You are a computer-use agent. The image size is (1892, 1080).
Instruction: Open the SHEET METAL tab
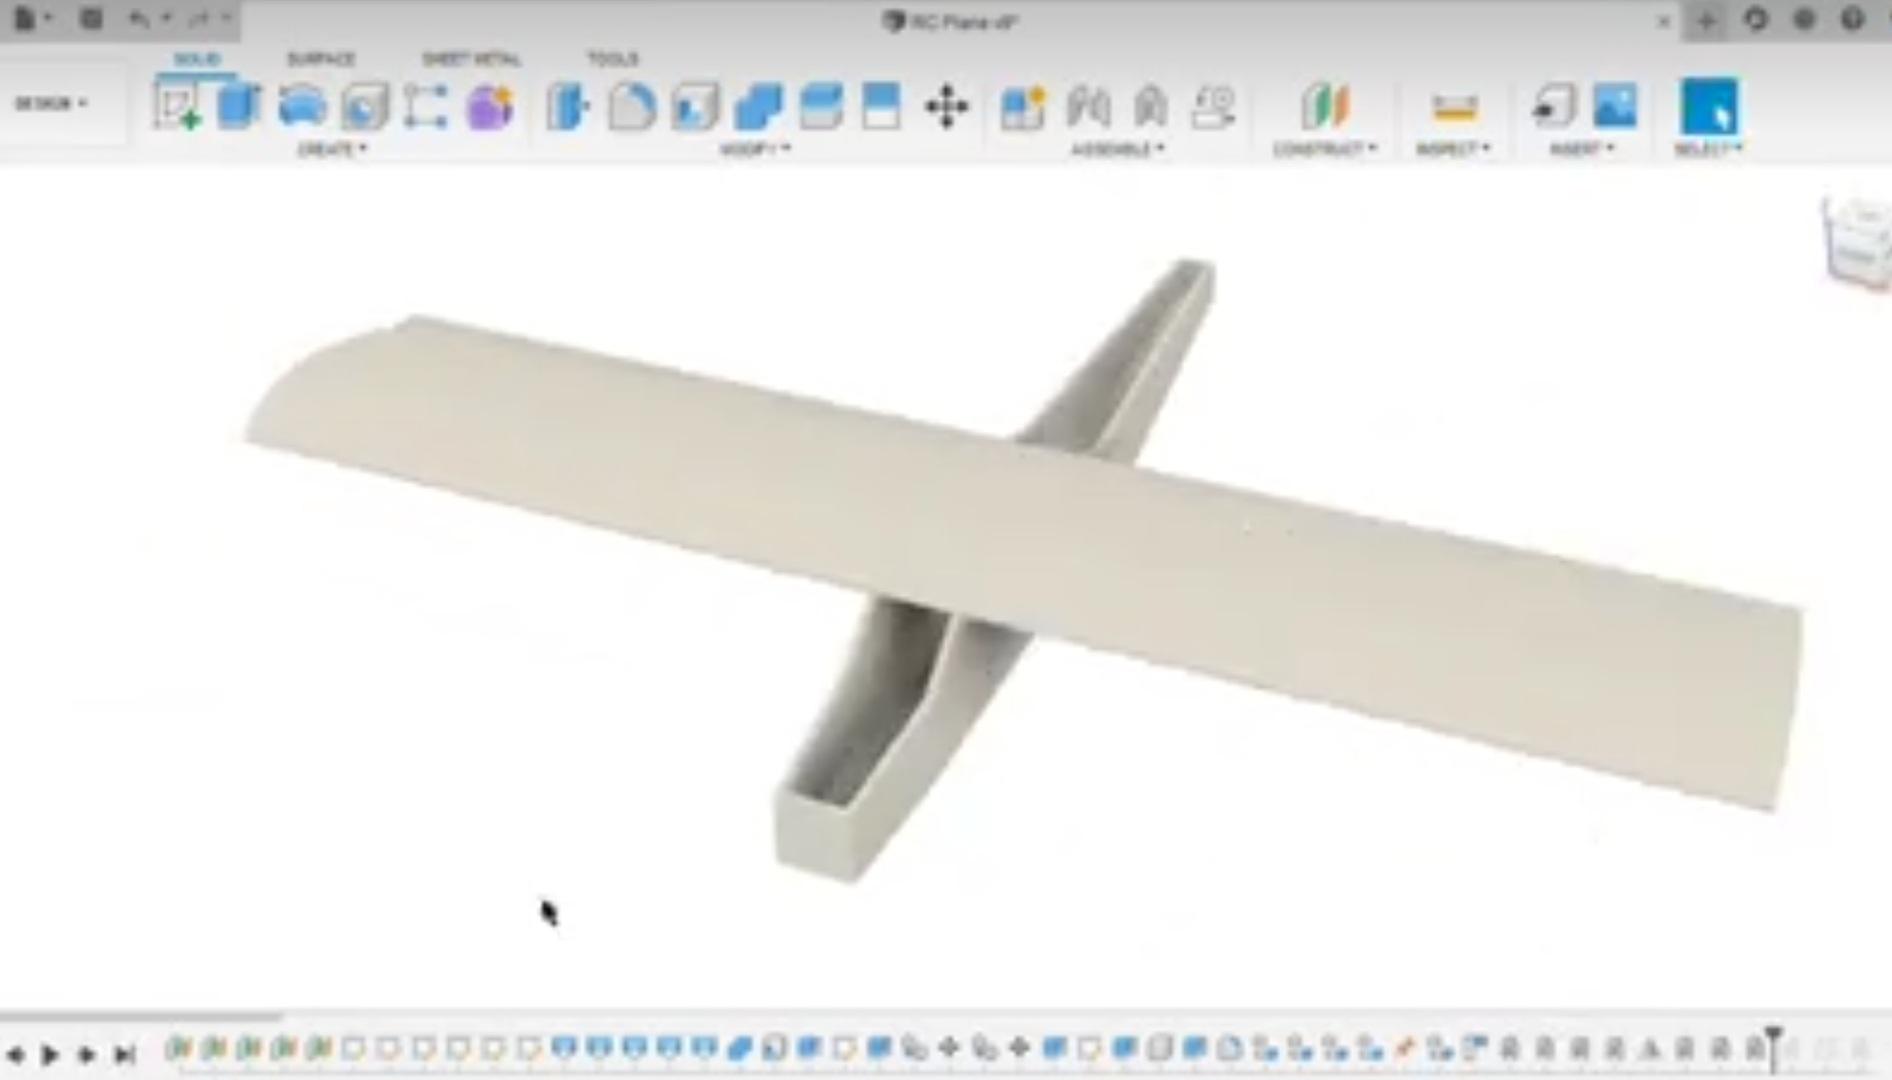coord(470,58)
